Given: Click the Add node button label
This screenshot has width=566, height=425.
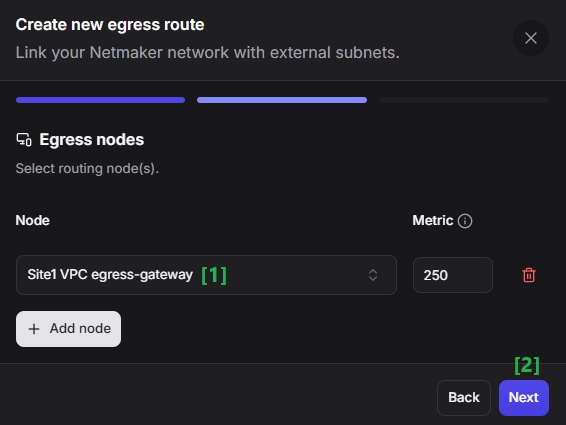Looking at the screenshot, I should [x=80, y=329].
